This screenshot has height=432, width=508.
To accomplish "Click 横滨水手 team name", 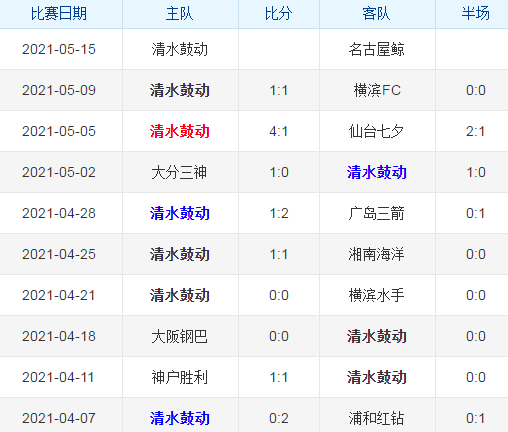I will pyautogui.click(x=377, y=295).
